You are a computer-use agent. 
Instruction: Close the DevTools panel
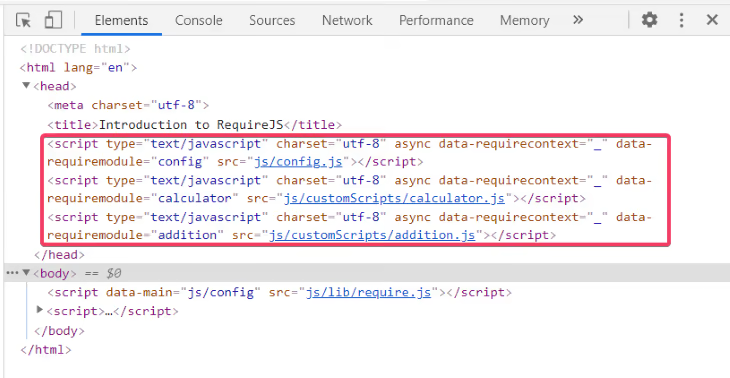click(x=712, y=20)
